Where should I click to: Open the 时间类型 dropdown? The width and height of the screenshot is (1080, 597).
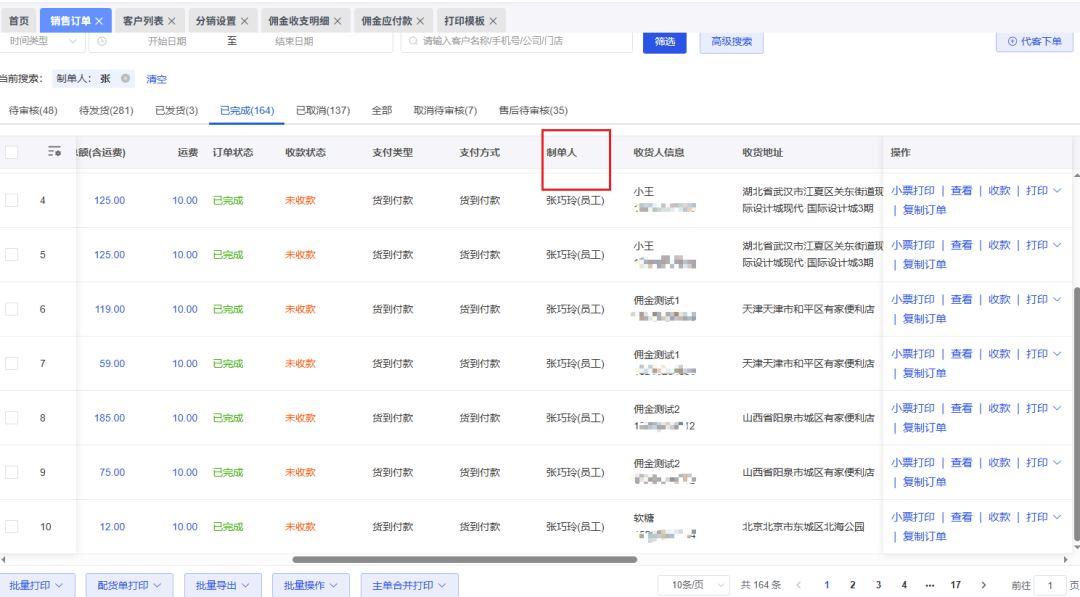[43, 41]
